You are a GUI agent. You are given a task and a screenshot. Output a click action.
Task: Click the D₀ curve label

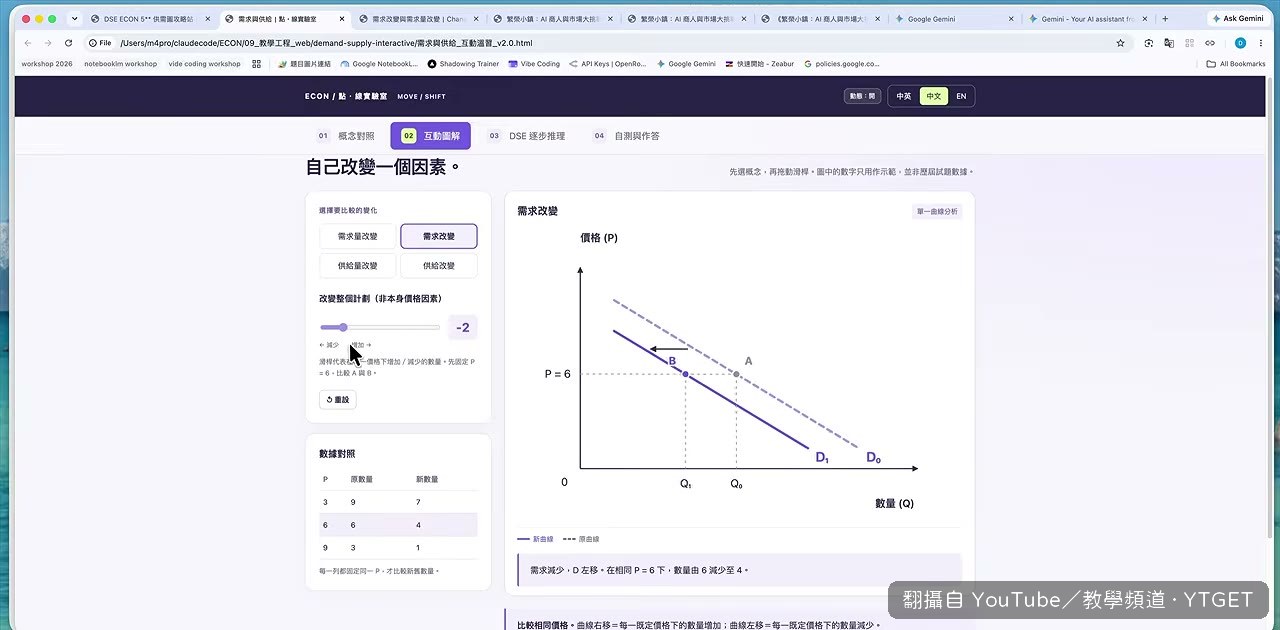tap(873, 458)
